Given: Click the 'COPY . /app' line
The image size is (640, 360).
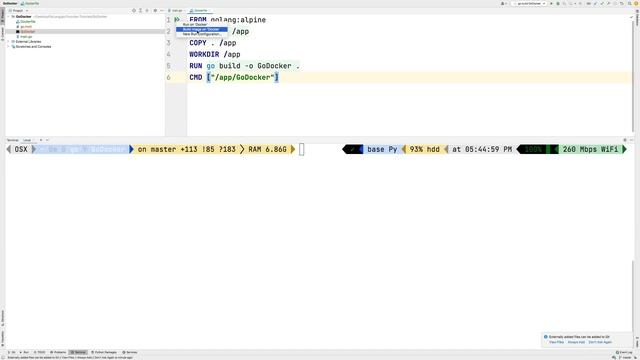Looking at the screenshot, I should (x=213, y=43).
